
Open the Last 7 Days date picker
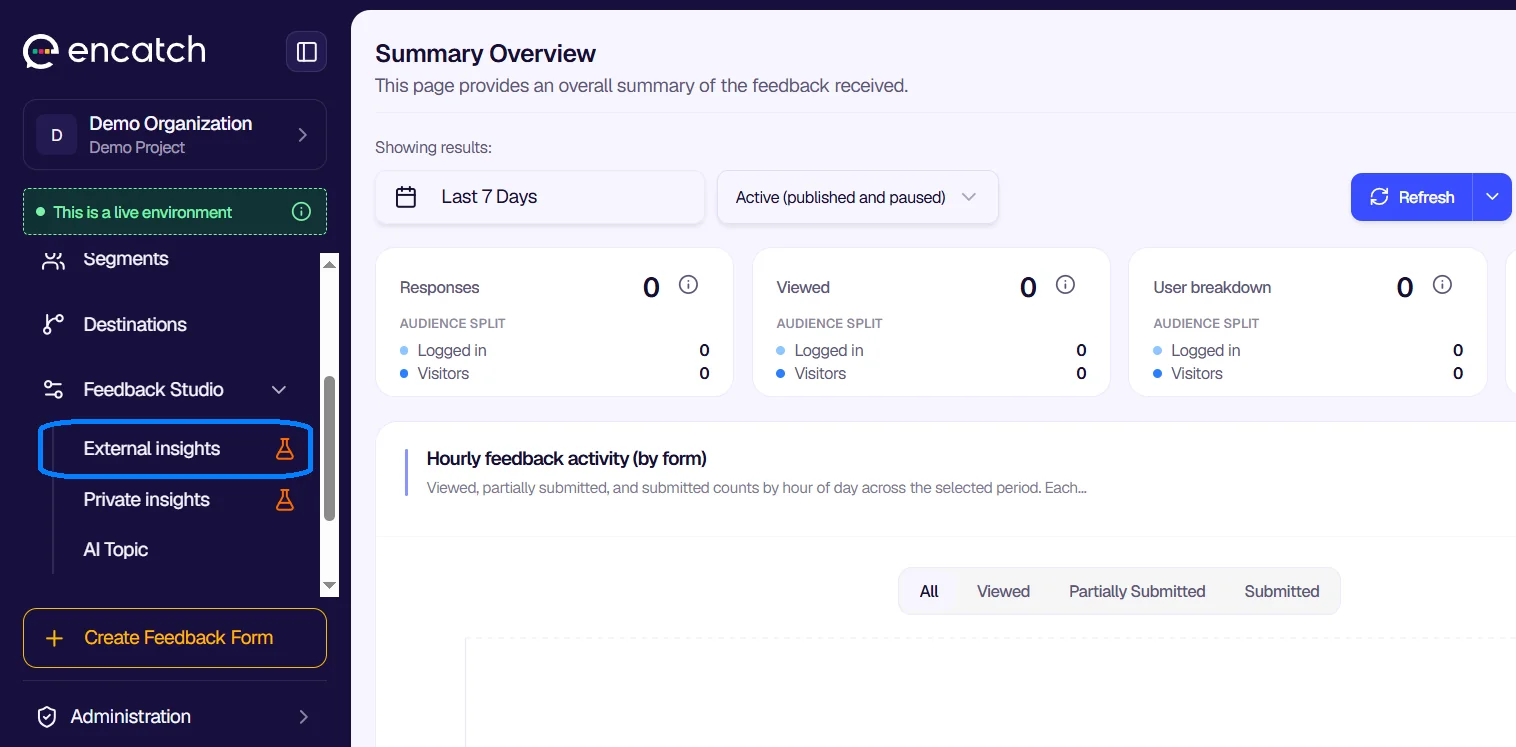[540, 197]
